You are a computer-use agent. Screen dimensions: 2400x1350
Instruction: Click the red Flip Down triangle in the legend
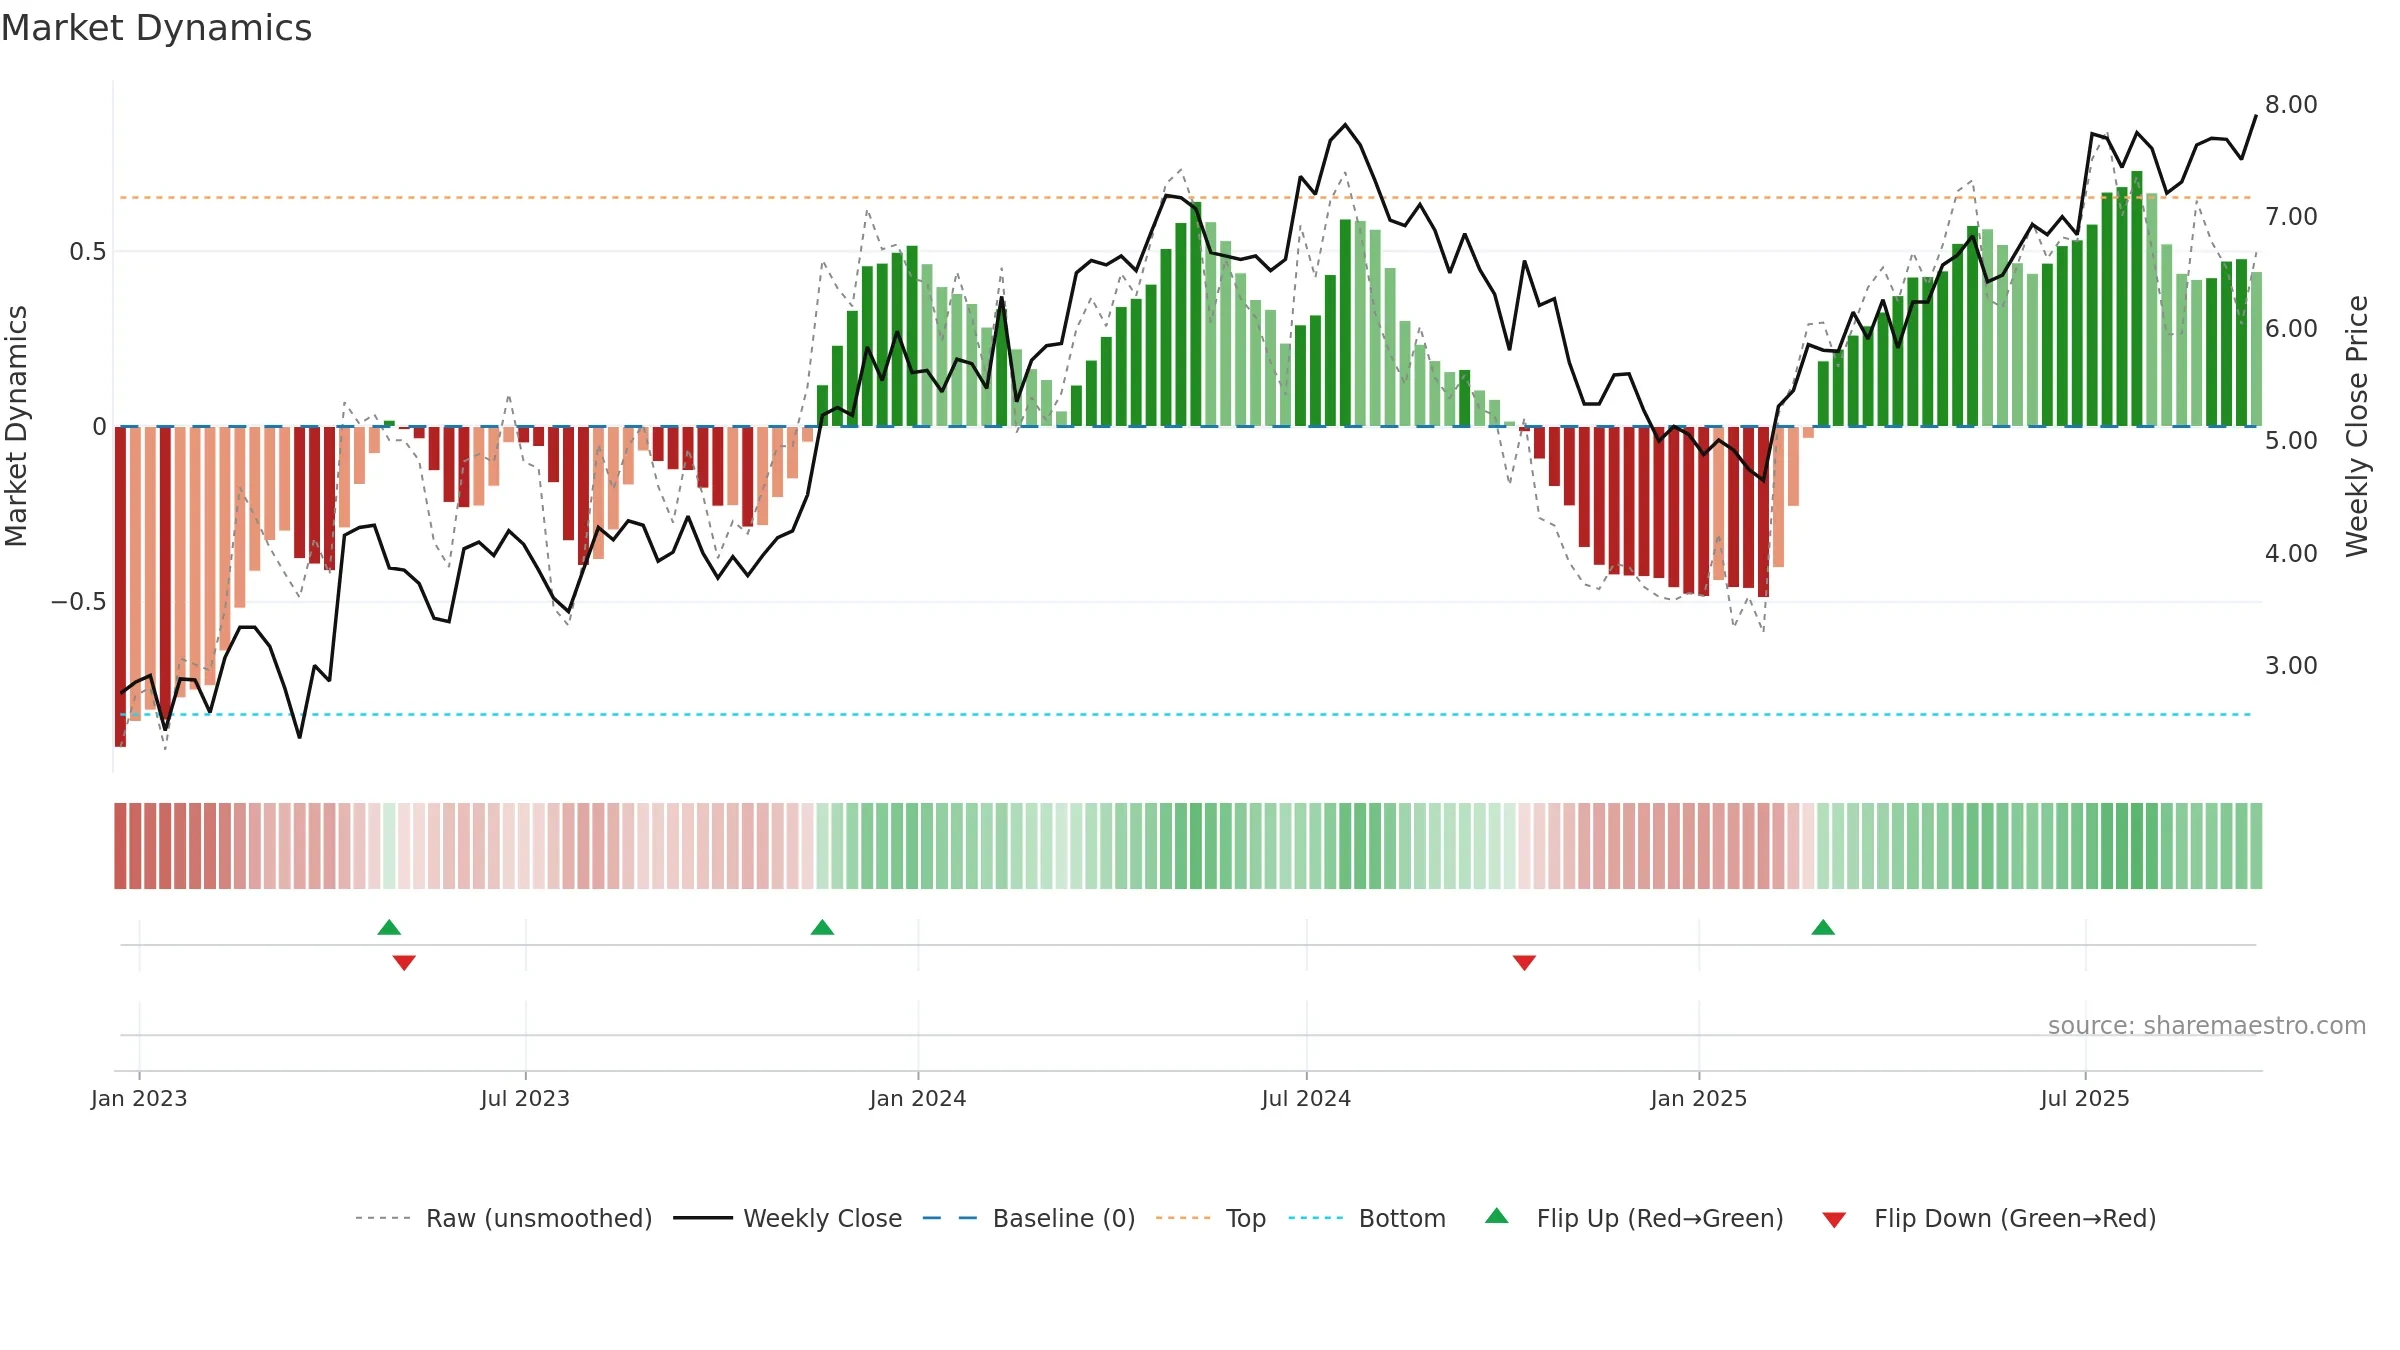click(x=1834, y=1220)
